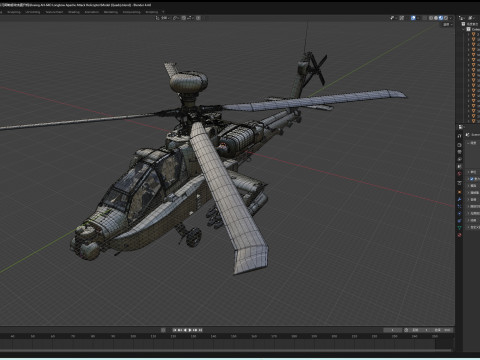
Task: Add a new workspace with the plus button
Action: 163,12
